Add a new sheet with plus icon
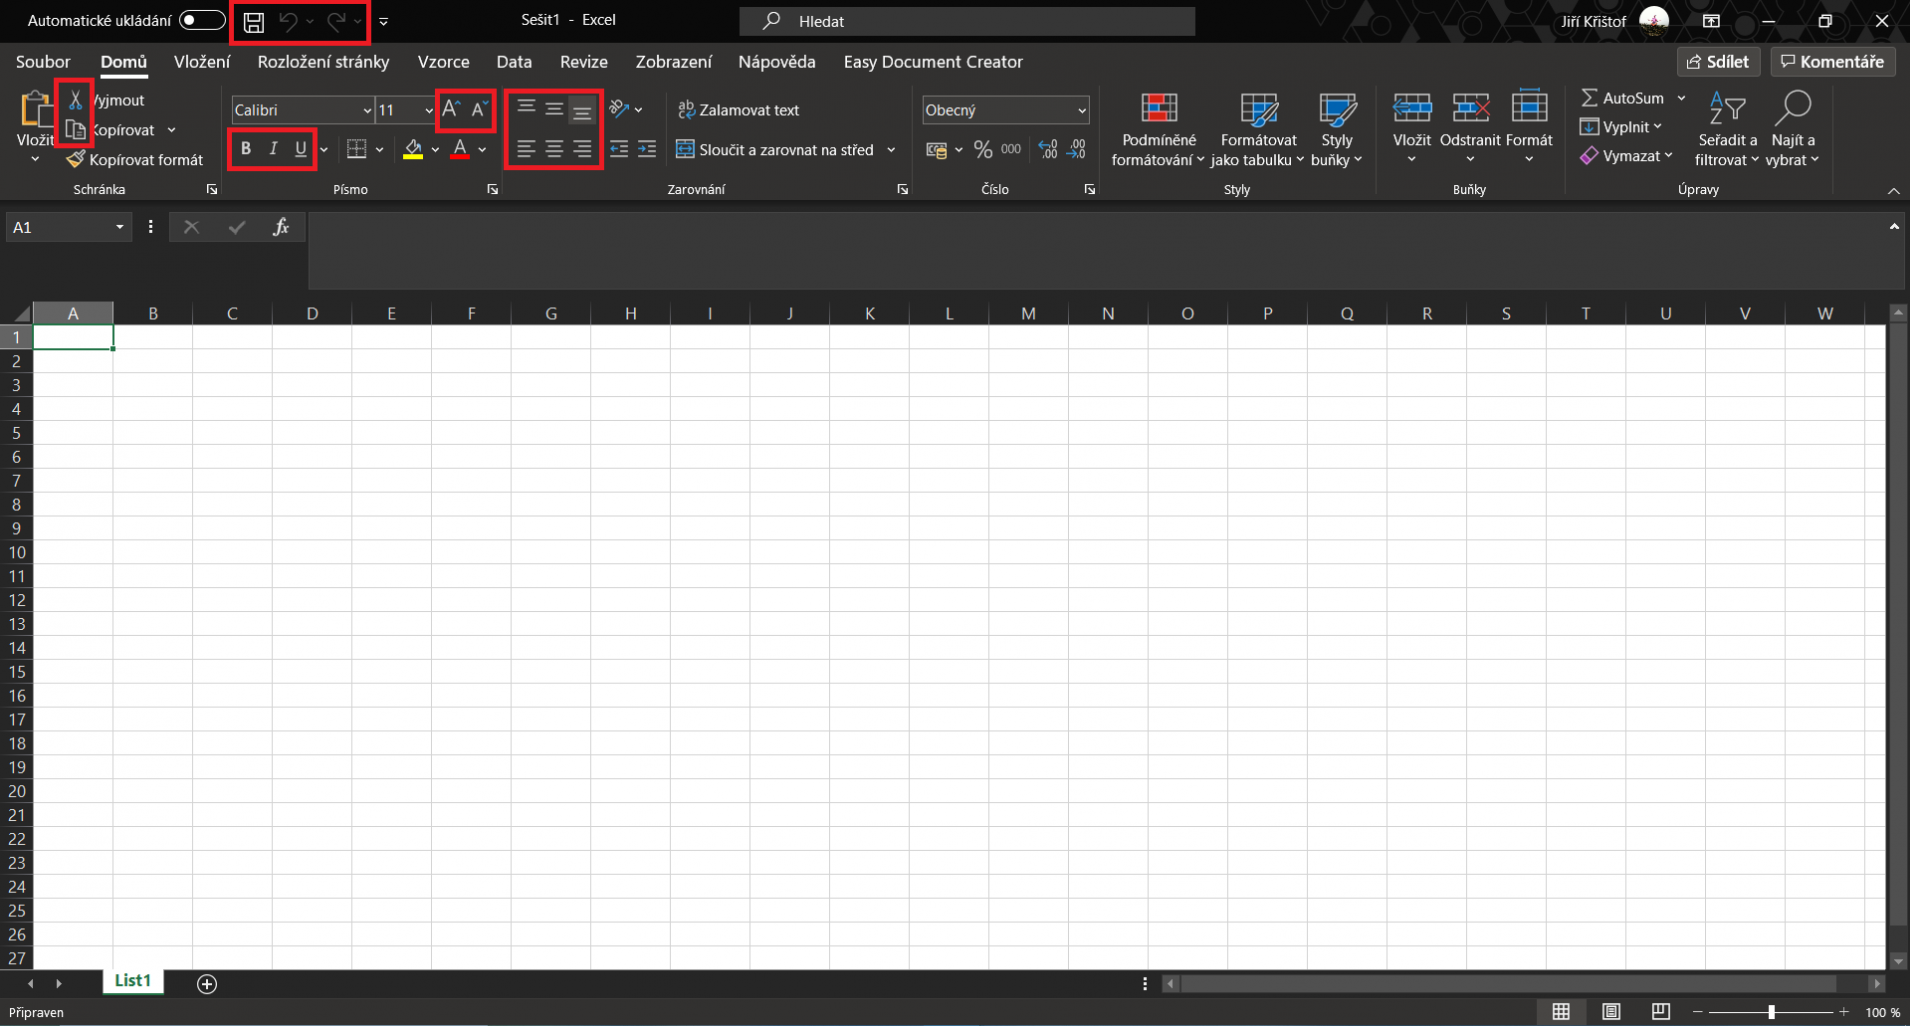The image size is (1910, 1026). [207, 984]
